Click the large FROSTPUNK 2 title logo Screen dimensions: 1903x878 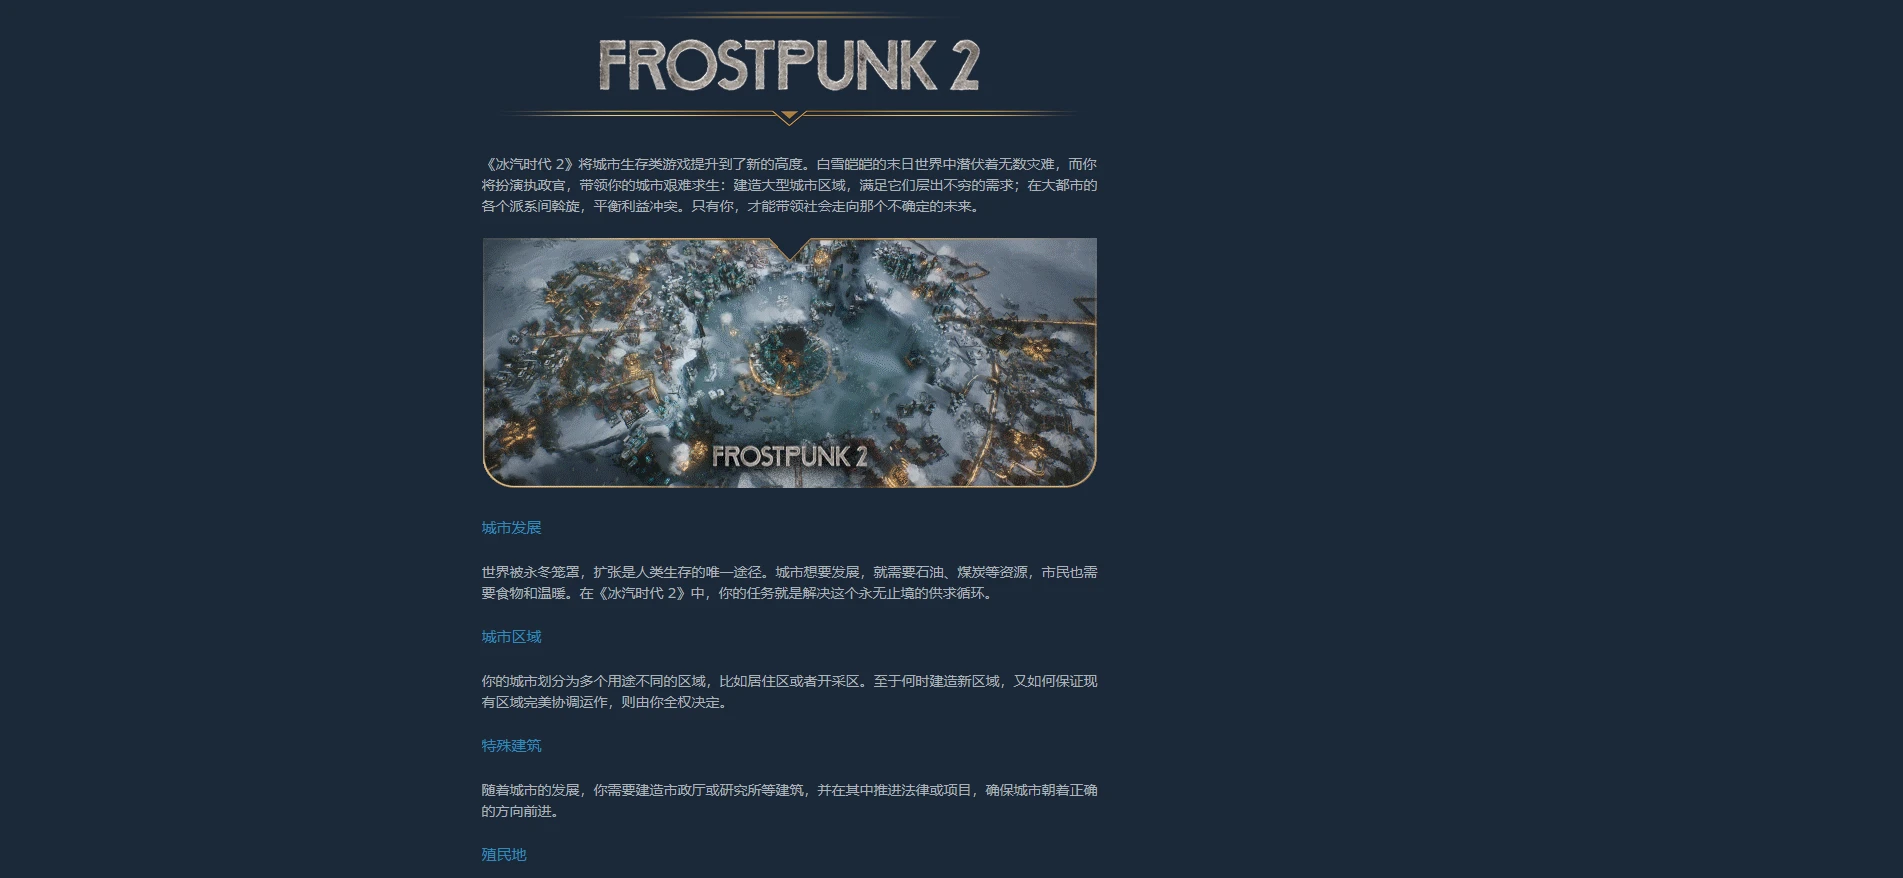coord(789,66)
